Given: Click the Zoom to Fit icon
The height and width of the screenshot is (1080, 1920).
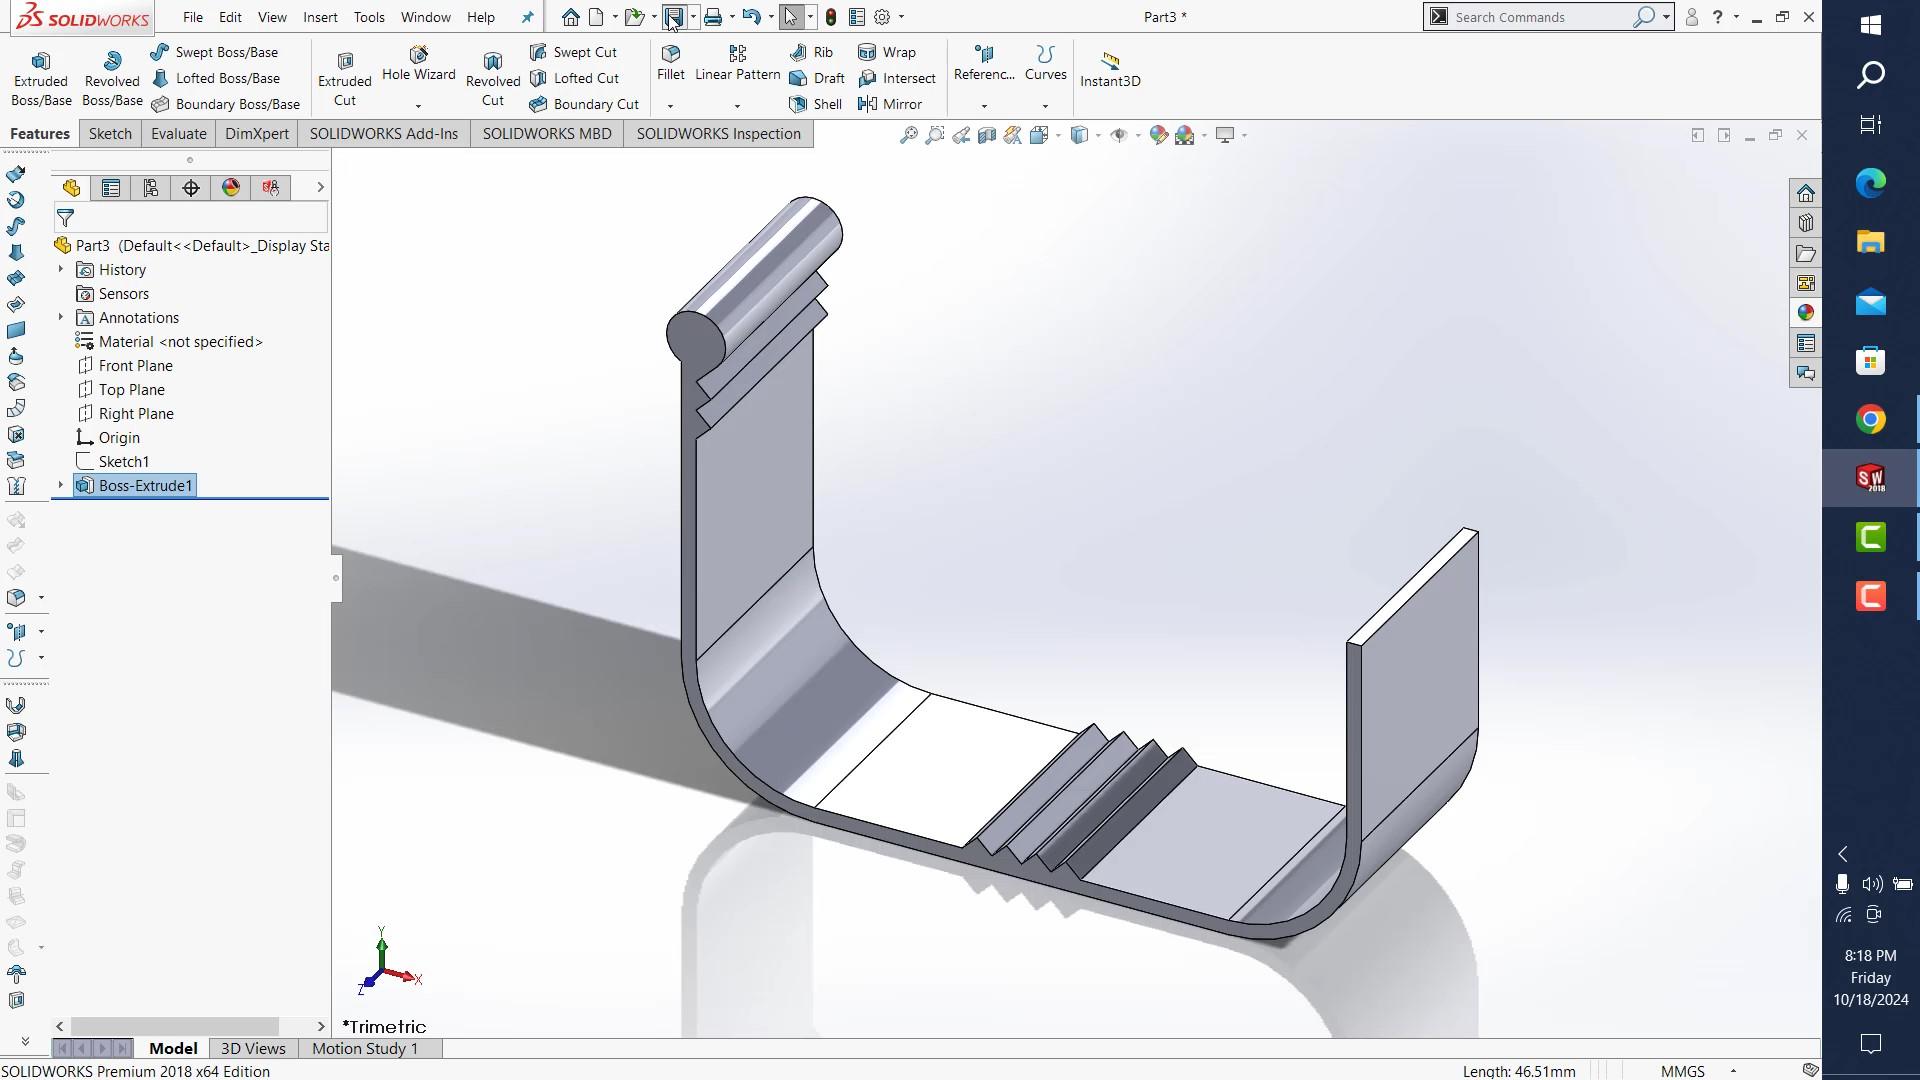Looking at the screenshot, I should tap(908, 135).
